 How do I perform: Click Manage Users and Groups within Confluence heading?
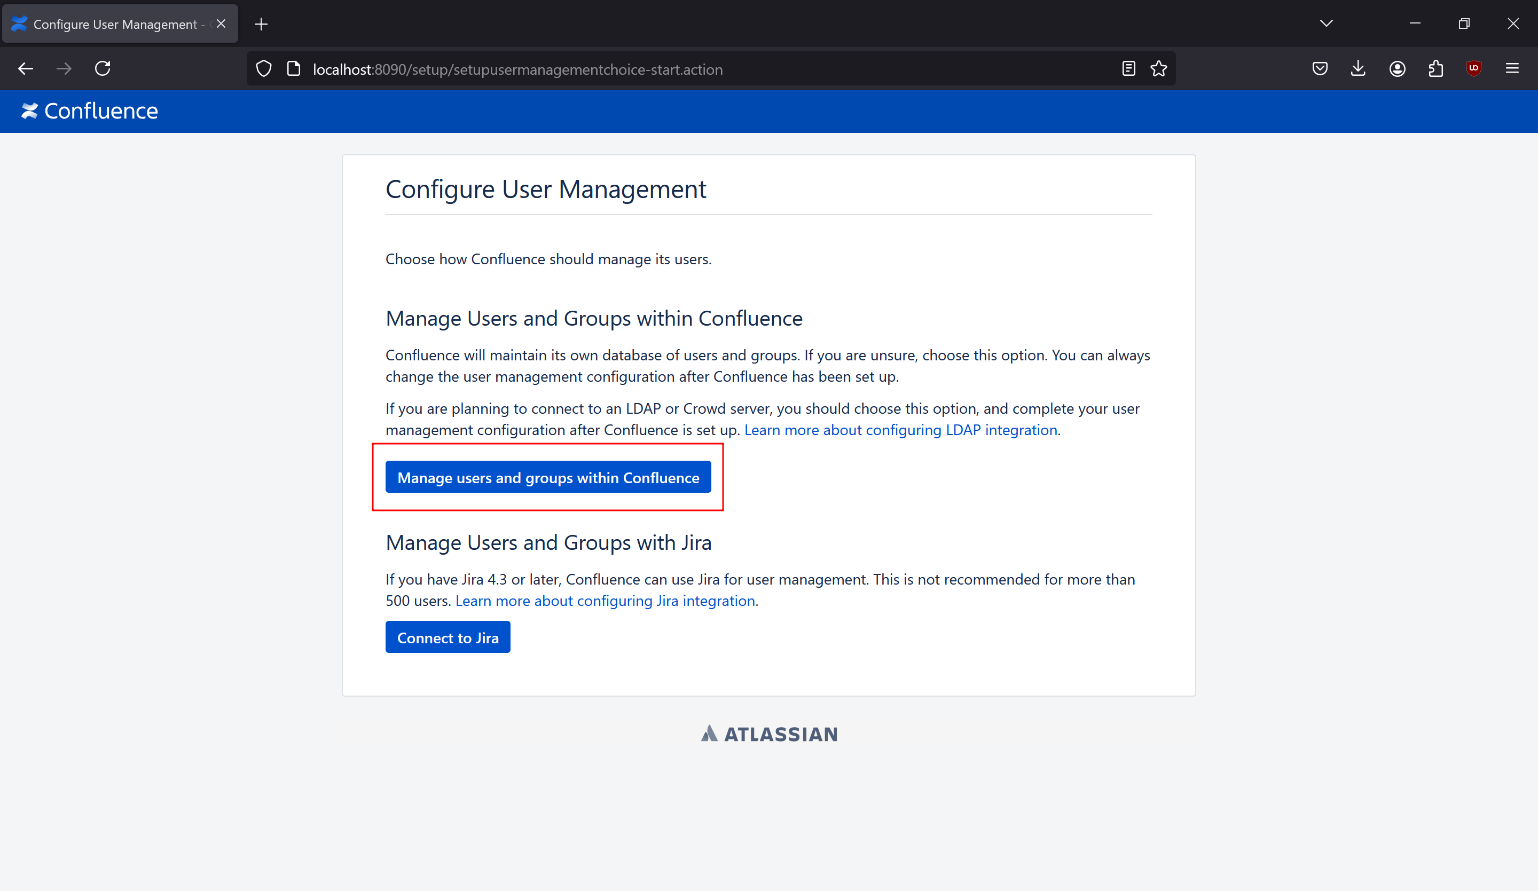(x=594, y=319)
